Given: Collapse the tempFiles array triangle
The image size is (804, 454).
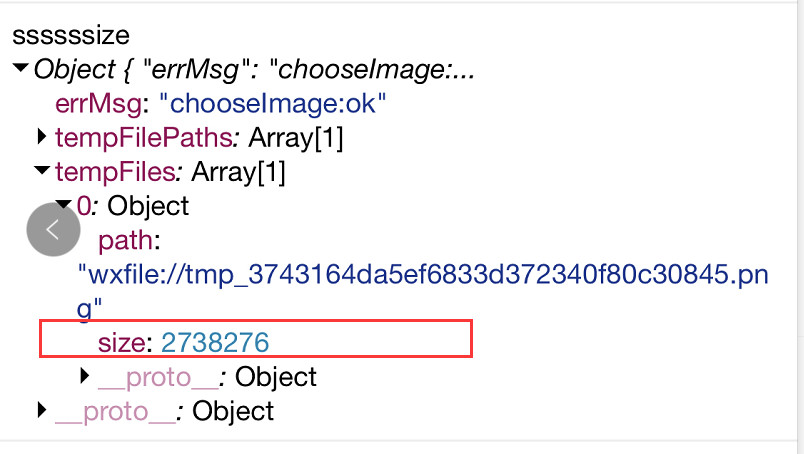Looking at the screenshot, I should tap(42, 170).
